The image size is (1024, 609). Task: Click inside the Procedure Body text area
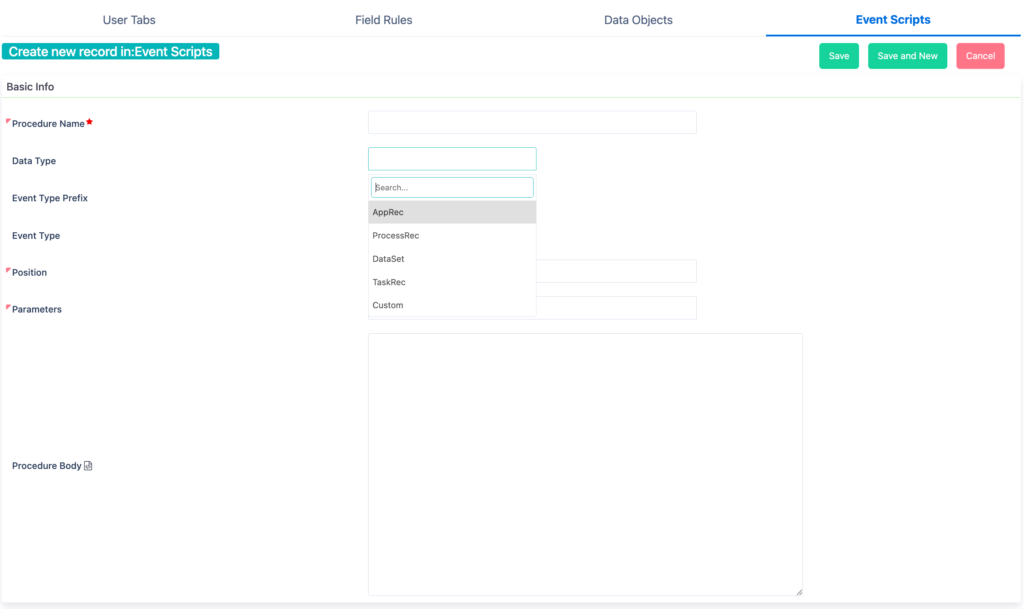[x=585, y=465]
